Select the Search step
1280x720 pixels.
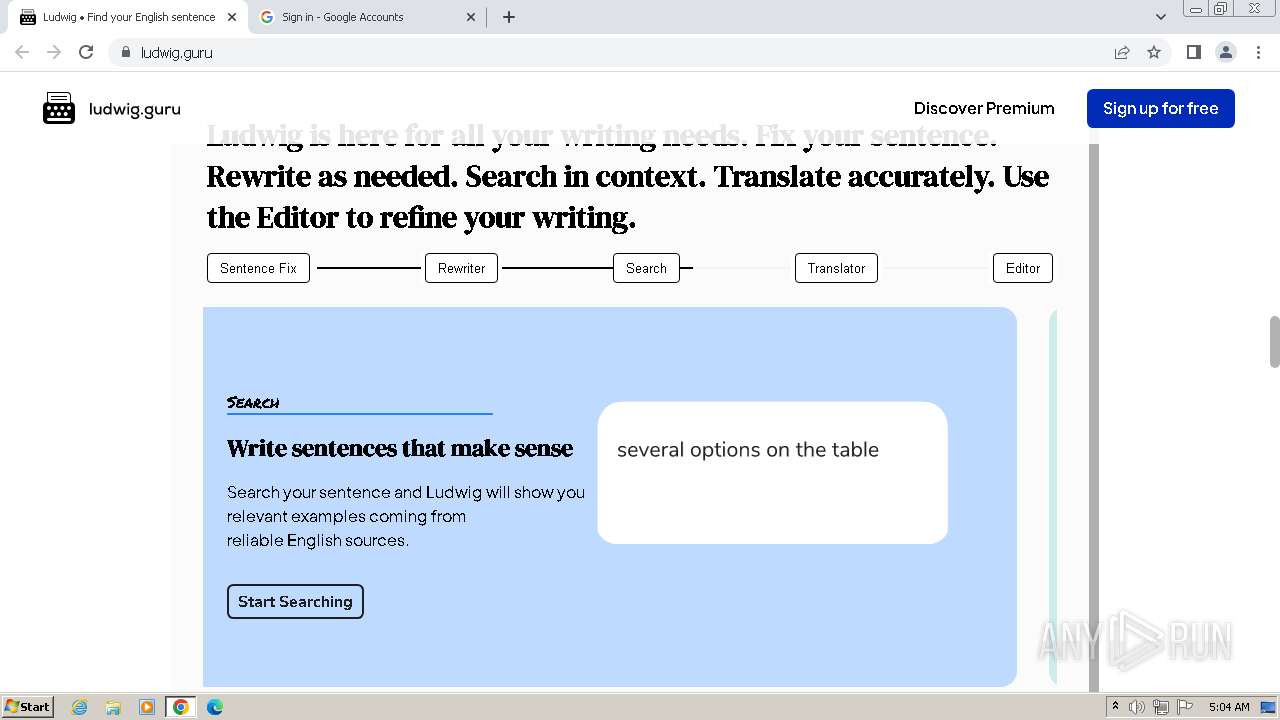(x=646, y=268)
